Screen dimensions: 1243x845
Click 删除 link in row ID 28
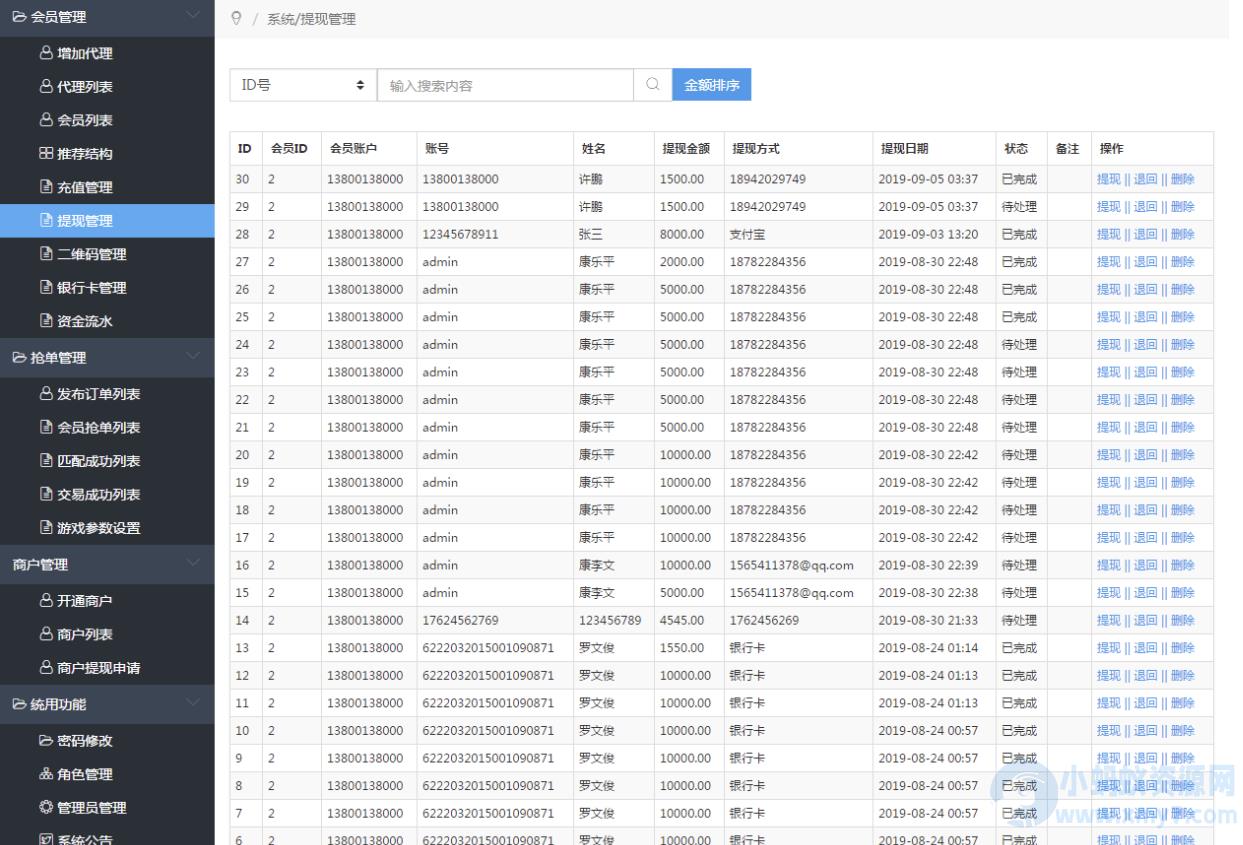coord(1182,234)
